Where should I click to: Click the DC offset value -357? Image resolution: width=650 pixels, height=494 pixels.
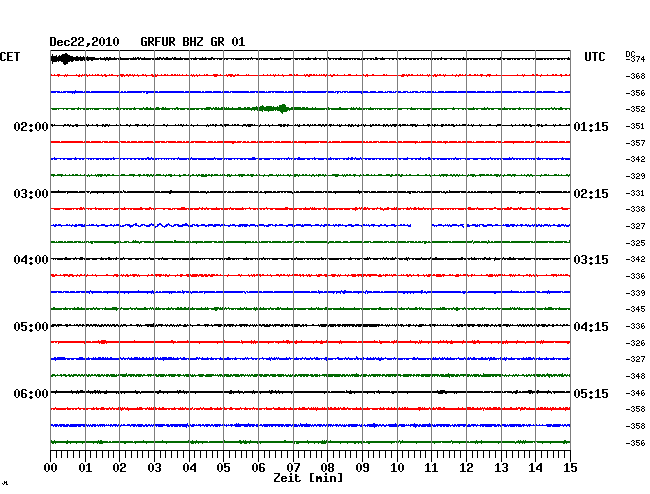point(635,143)
